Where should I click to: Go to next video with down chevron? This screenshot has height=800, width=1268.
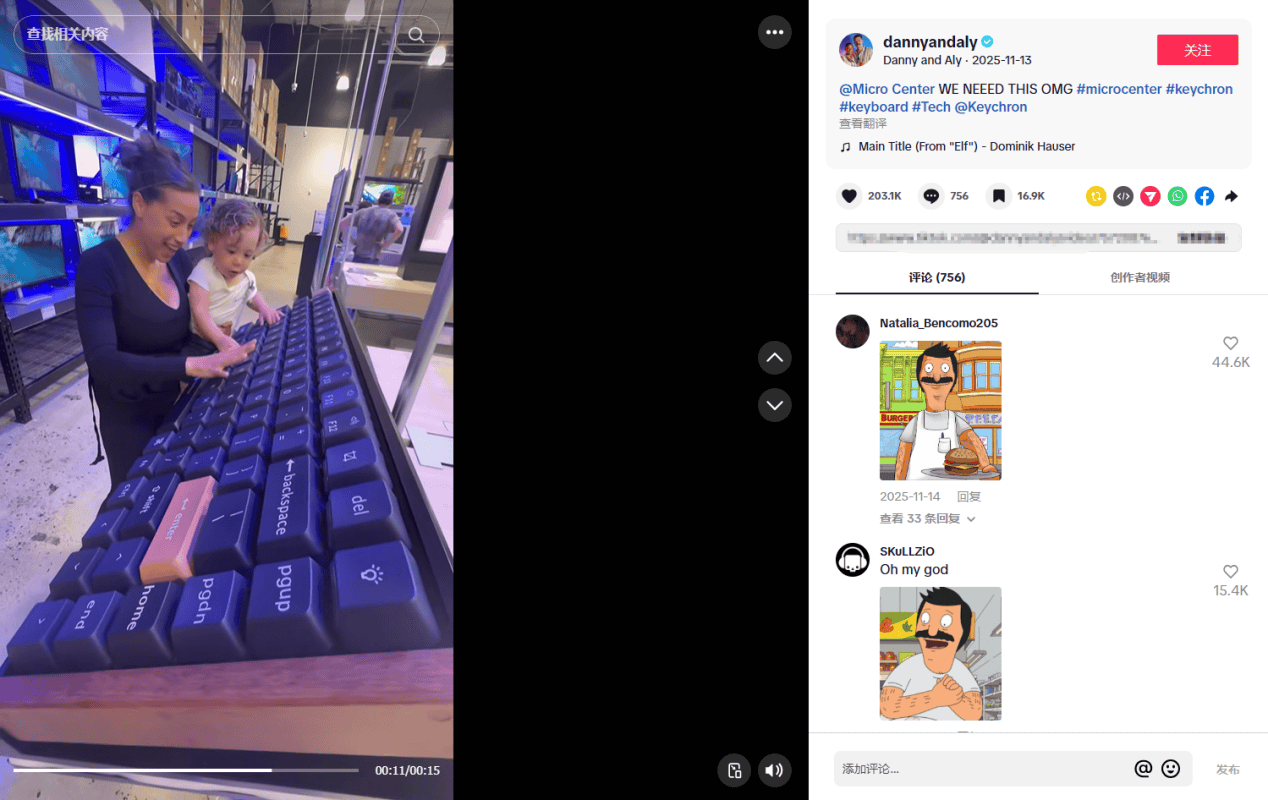pyautogui.click(x=774, y=405)
